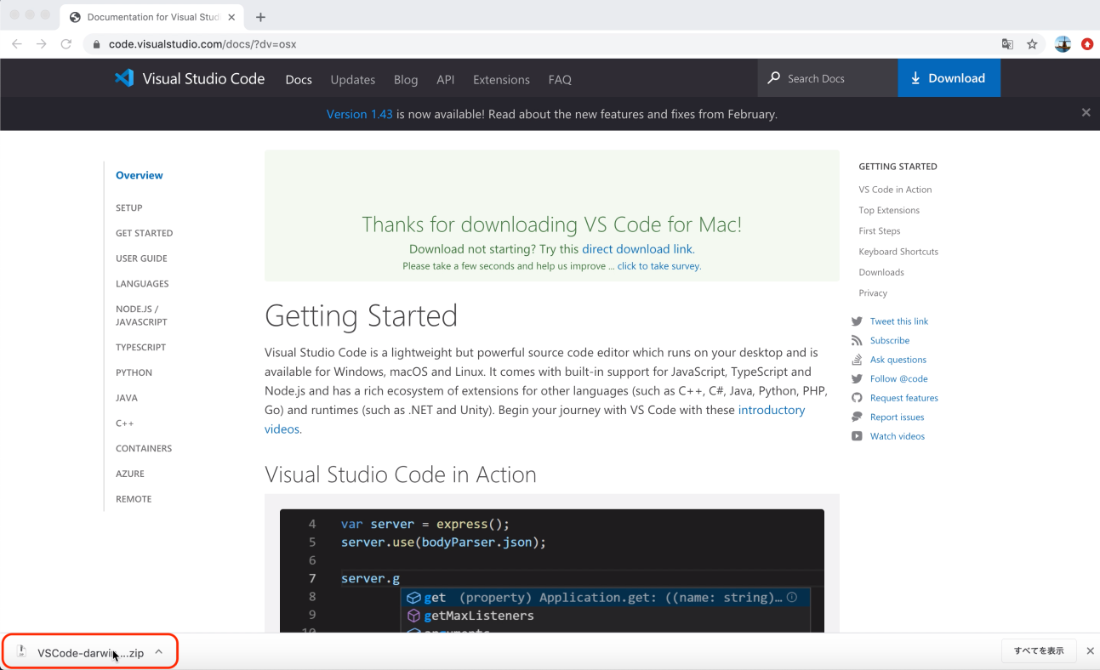Select Overview in the left sidebar
The width and height of the screenshot is (1100, 670).
139,175
